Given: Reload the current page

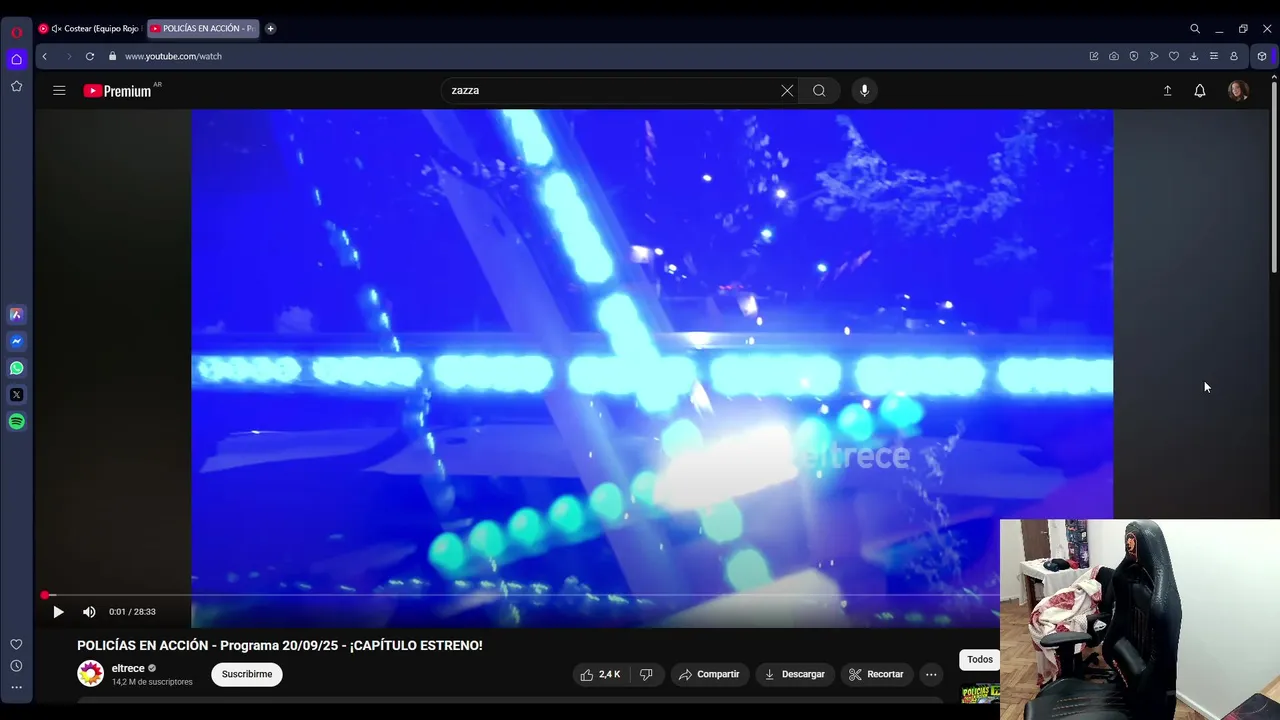Looking at the screenshot, I should click(x=90, y=56).
